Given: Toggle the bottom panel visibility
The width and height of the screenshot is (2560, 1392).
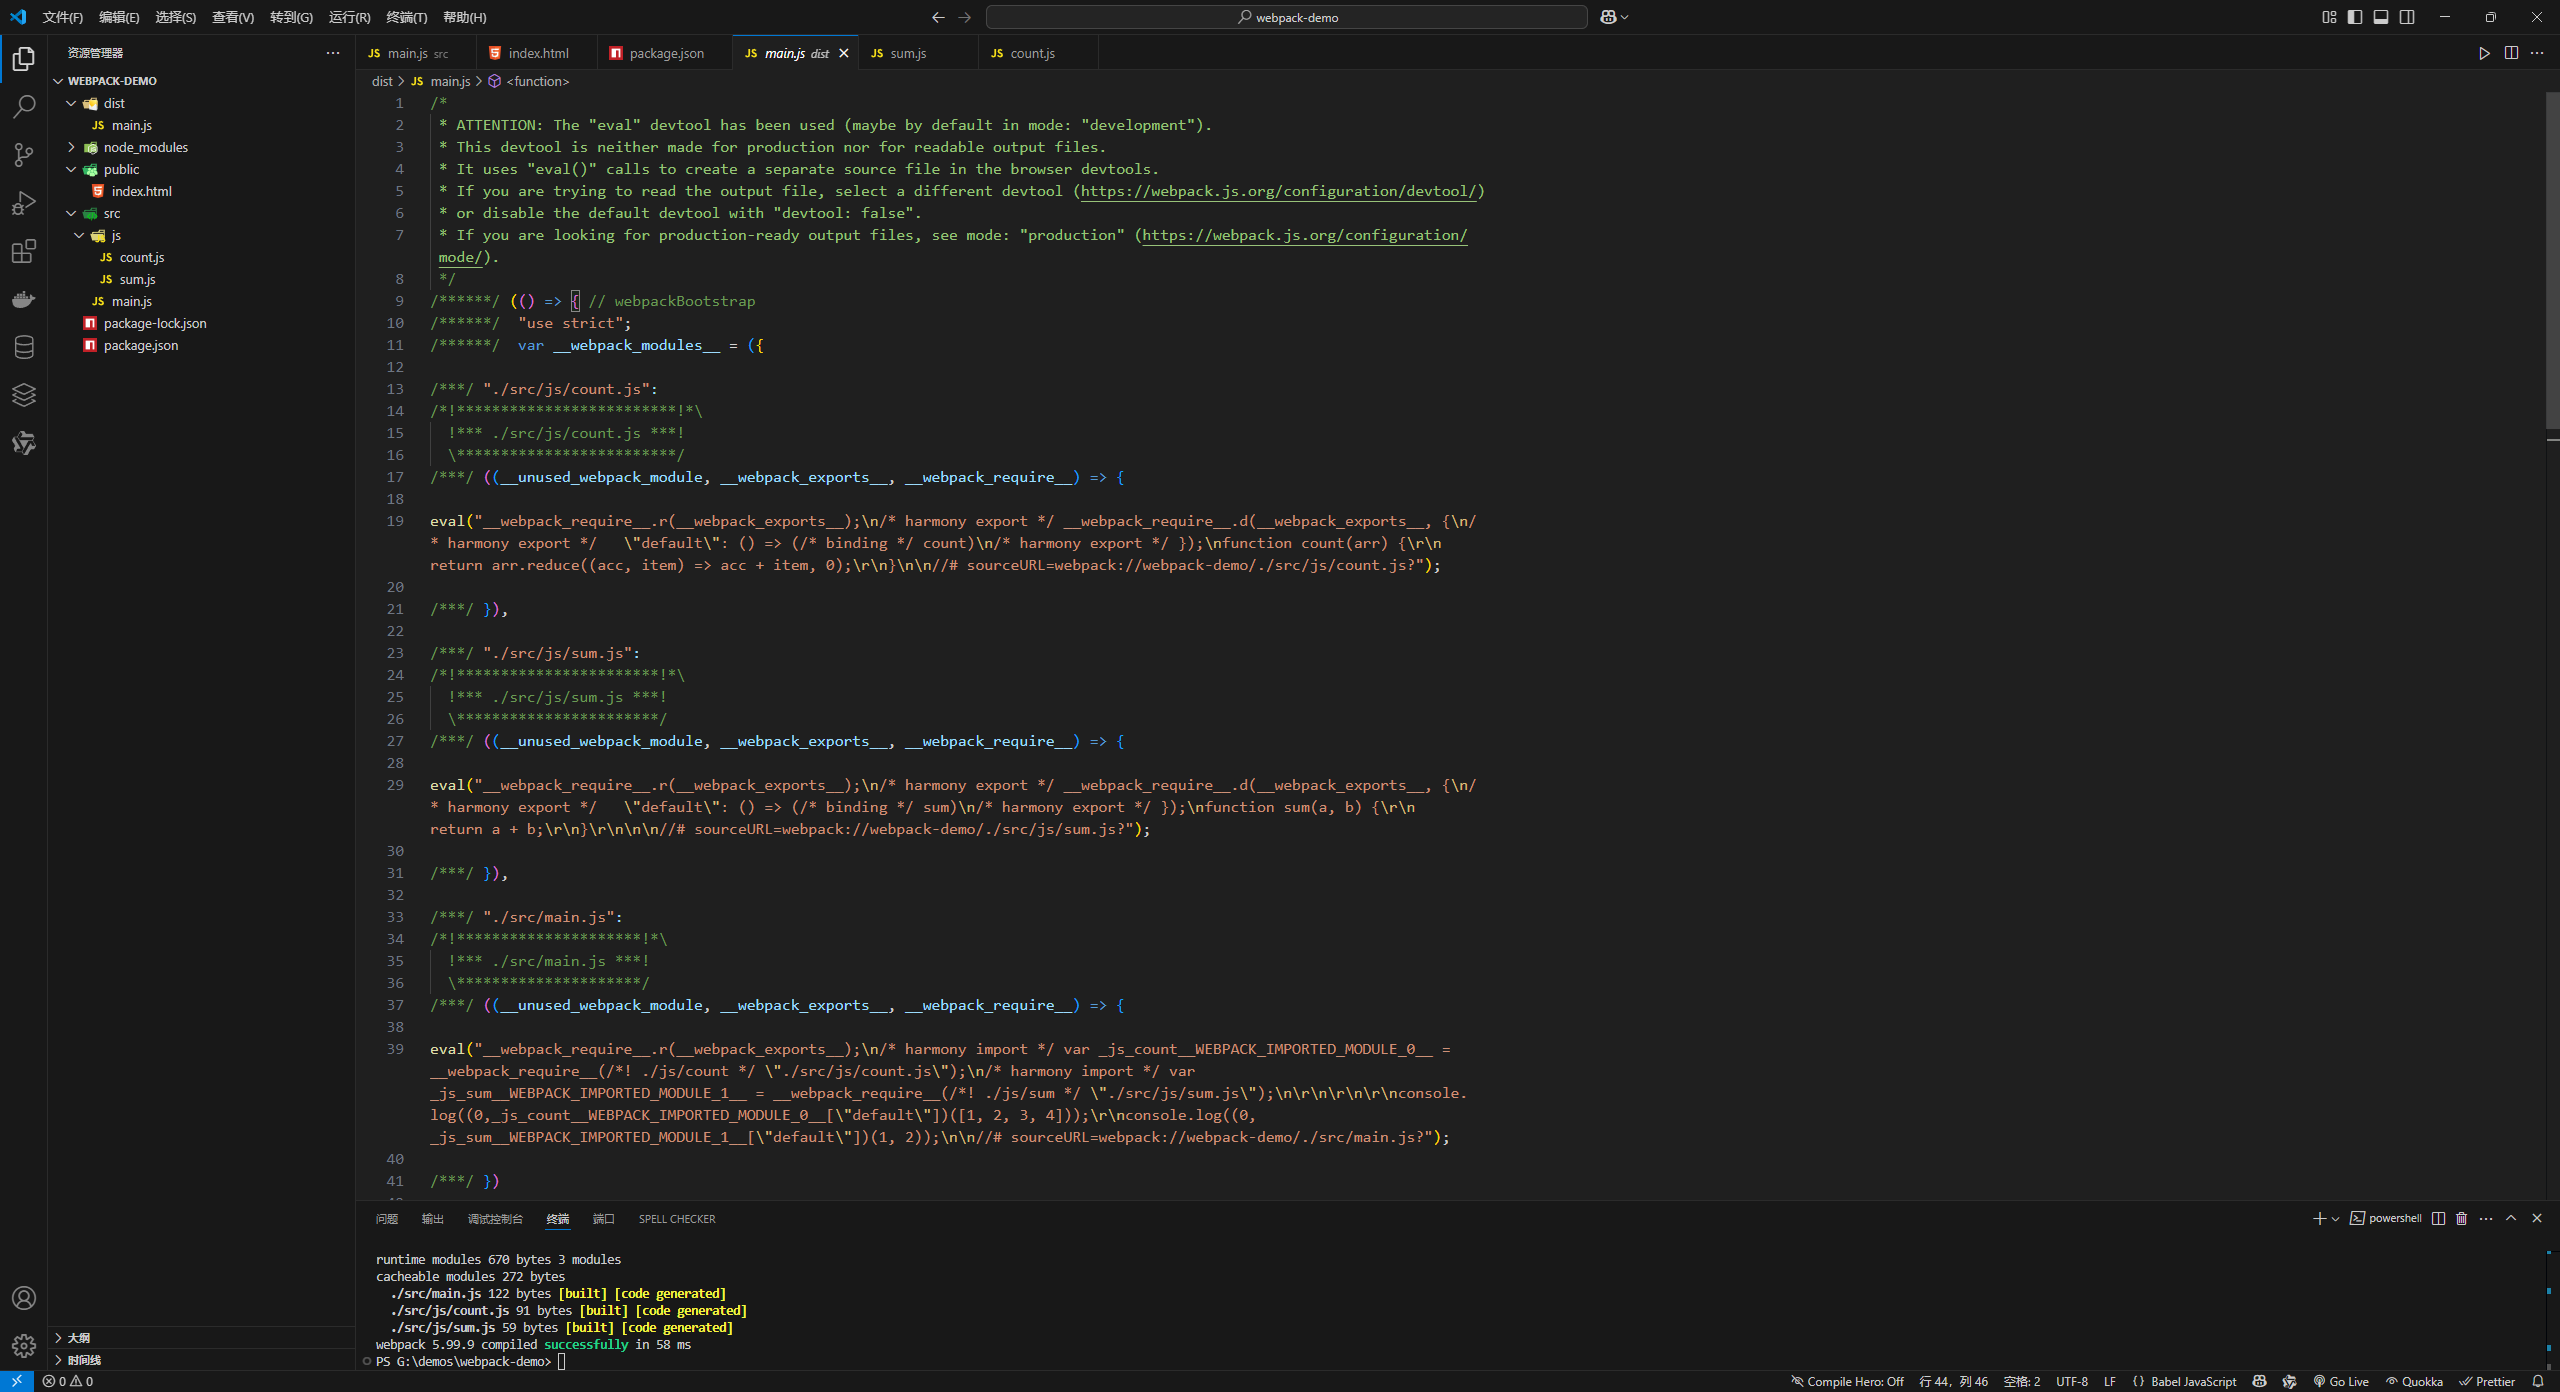Looking at the screenshot, I should pyautogui.click(x=2381, y=17).
